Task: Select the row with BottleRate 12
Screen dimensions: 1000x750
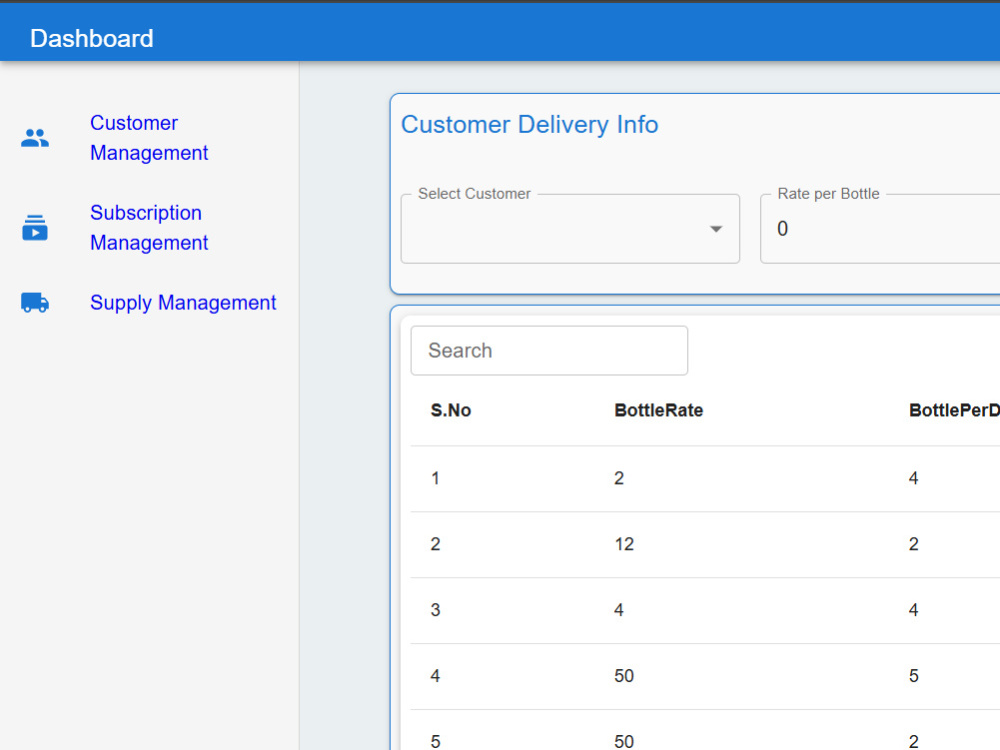Action: [705, 545]
